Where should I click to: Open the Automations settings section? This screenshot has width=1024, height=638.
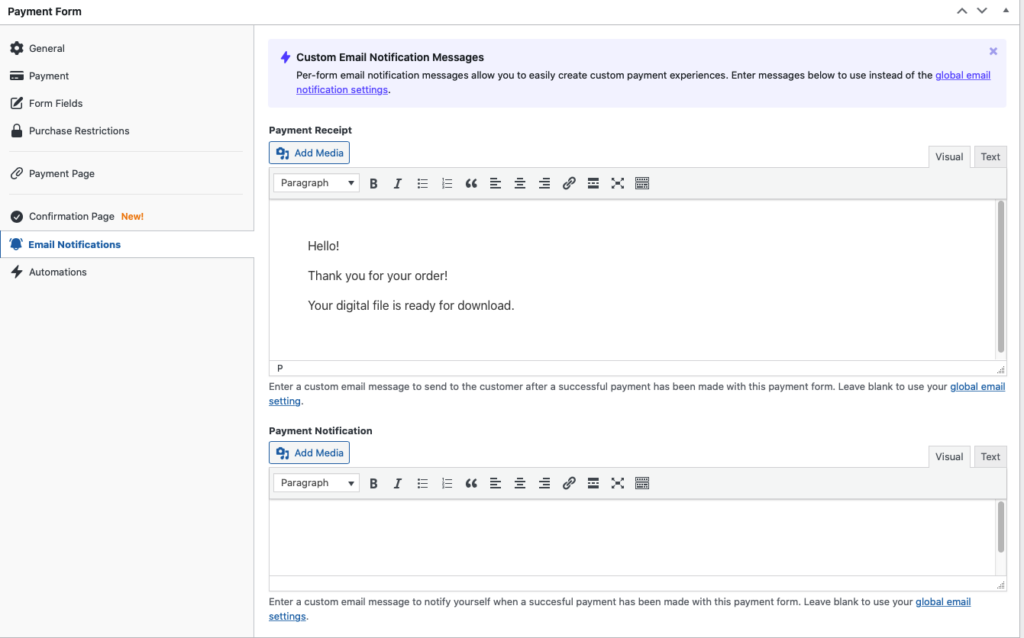pyautogui.click(x=57, y=272)
